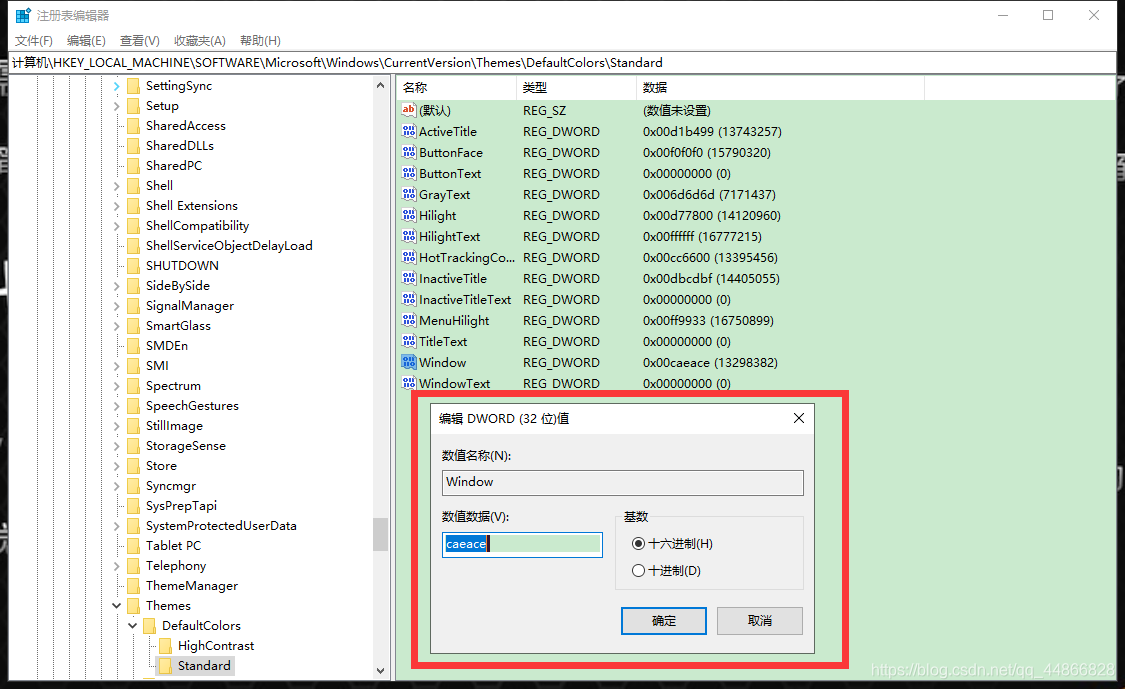Click the REG_DWORD icon beside ActiveTitle
The width and height of the screenshot is (1125, 689).
coord(410,131)
